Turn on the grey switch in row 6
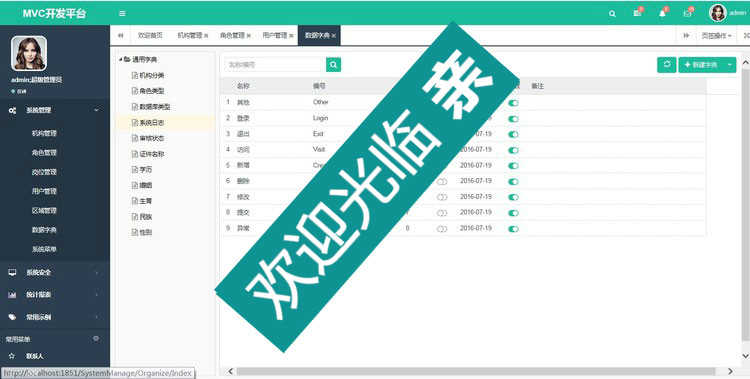This screenshot has width=750, height=379. [x=442, y=182]
